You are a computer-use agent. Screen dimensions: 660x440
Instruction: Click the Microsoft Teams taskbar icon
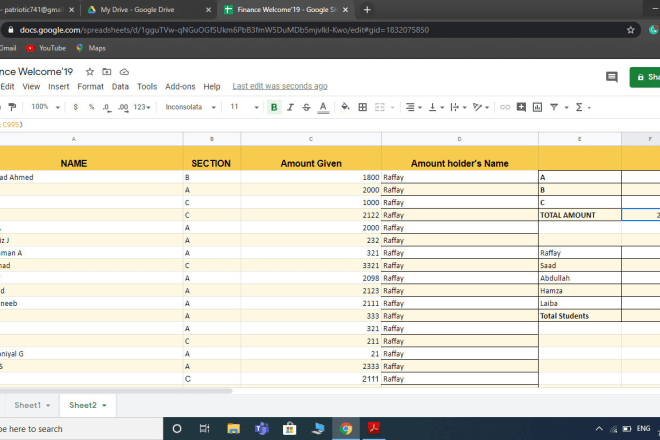coord(263,428)
